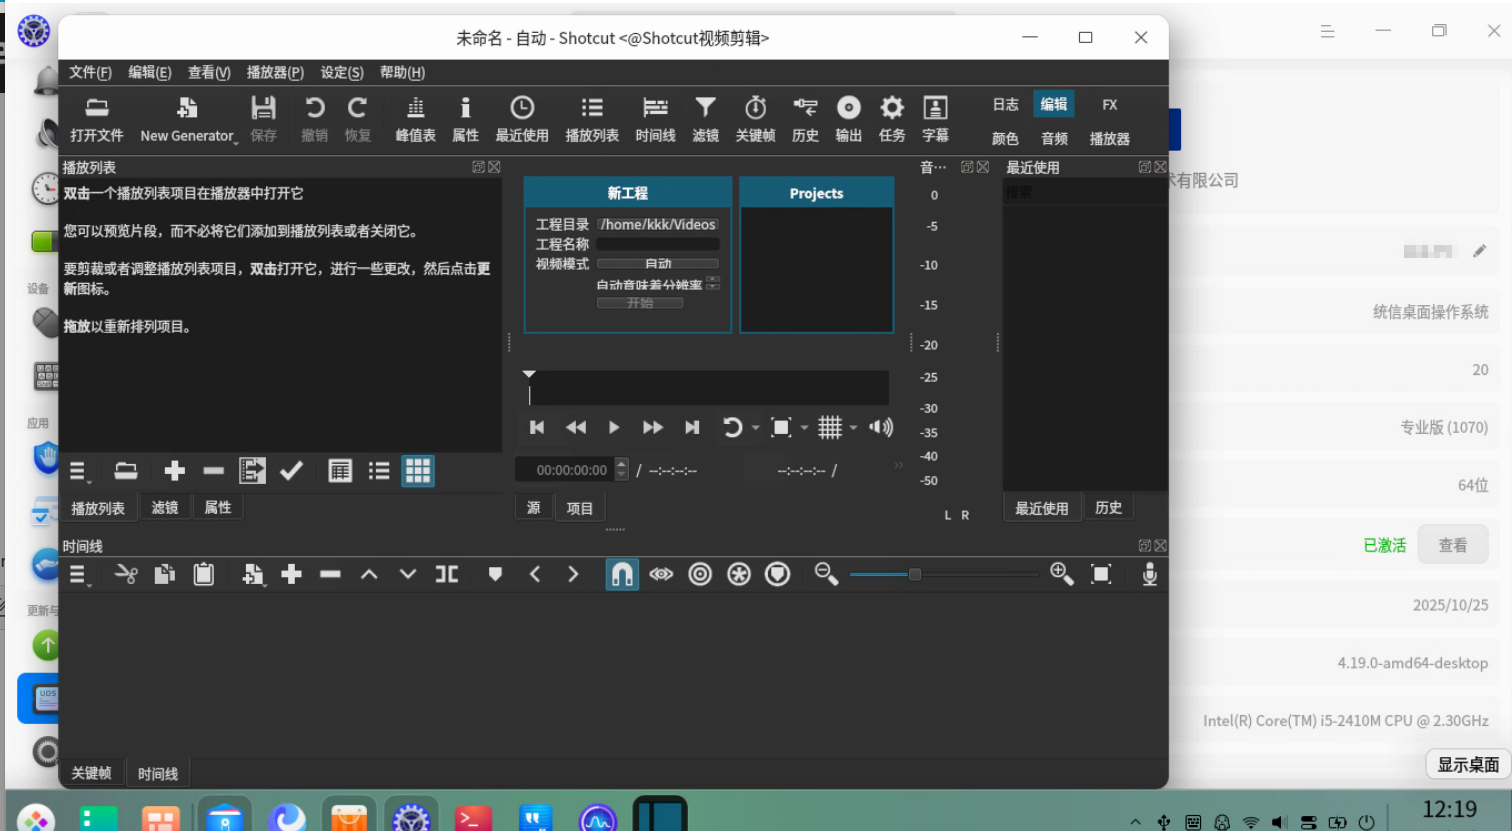Click the timeline scissors cut icon
The width and height of the screenshot is (1512, 831).
coord(126,574)
